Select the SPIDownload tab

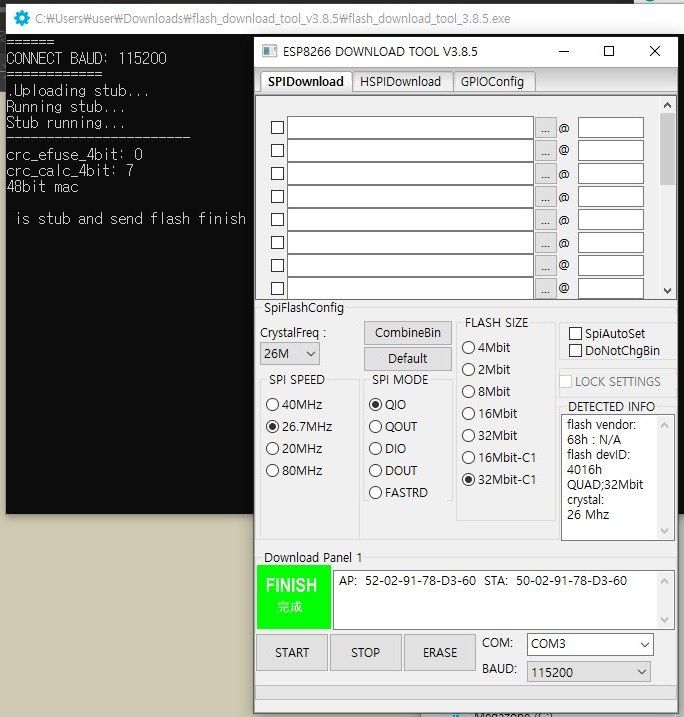[x=305, y=82]
